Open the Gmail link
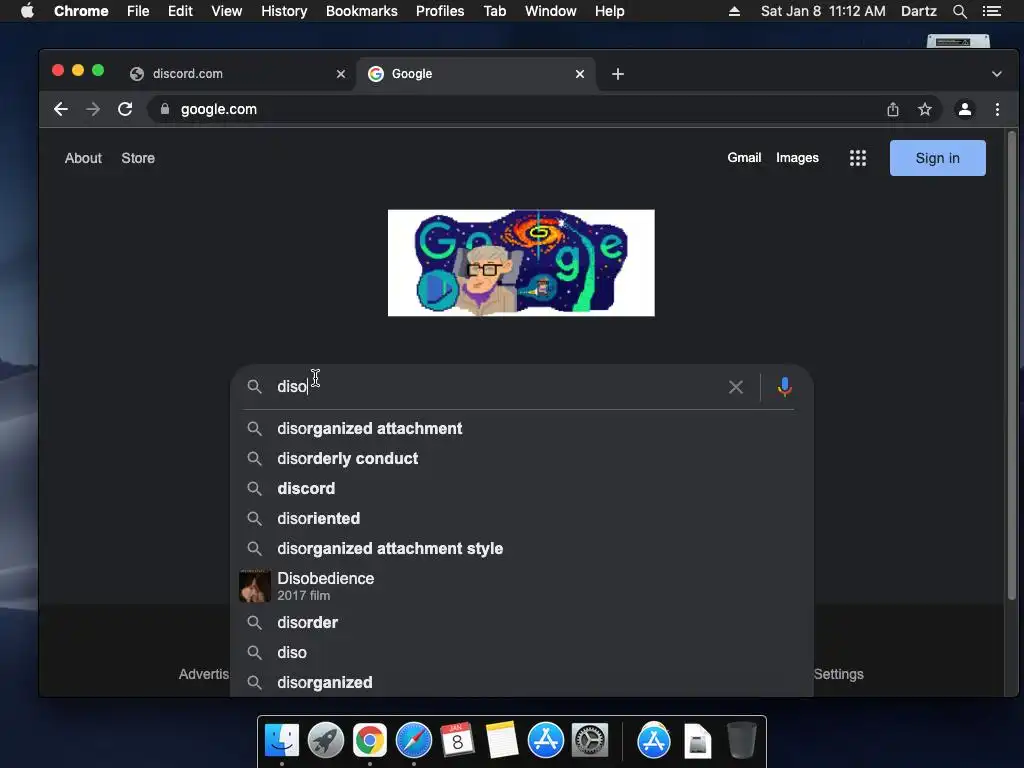Viewport: 1024px width, 768px height. pyautogui.click(x=744, y=157)
